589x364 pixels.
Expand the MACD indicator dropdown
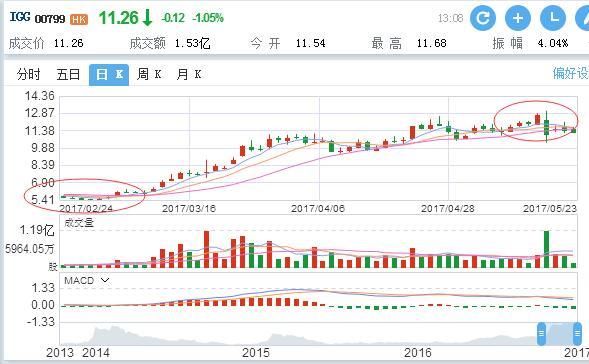pyautogui.click(x=105, y=280)
